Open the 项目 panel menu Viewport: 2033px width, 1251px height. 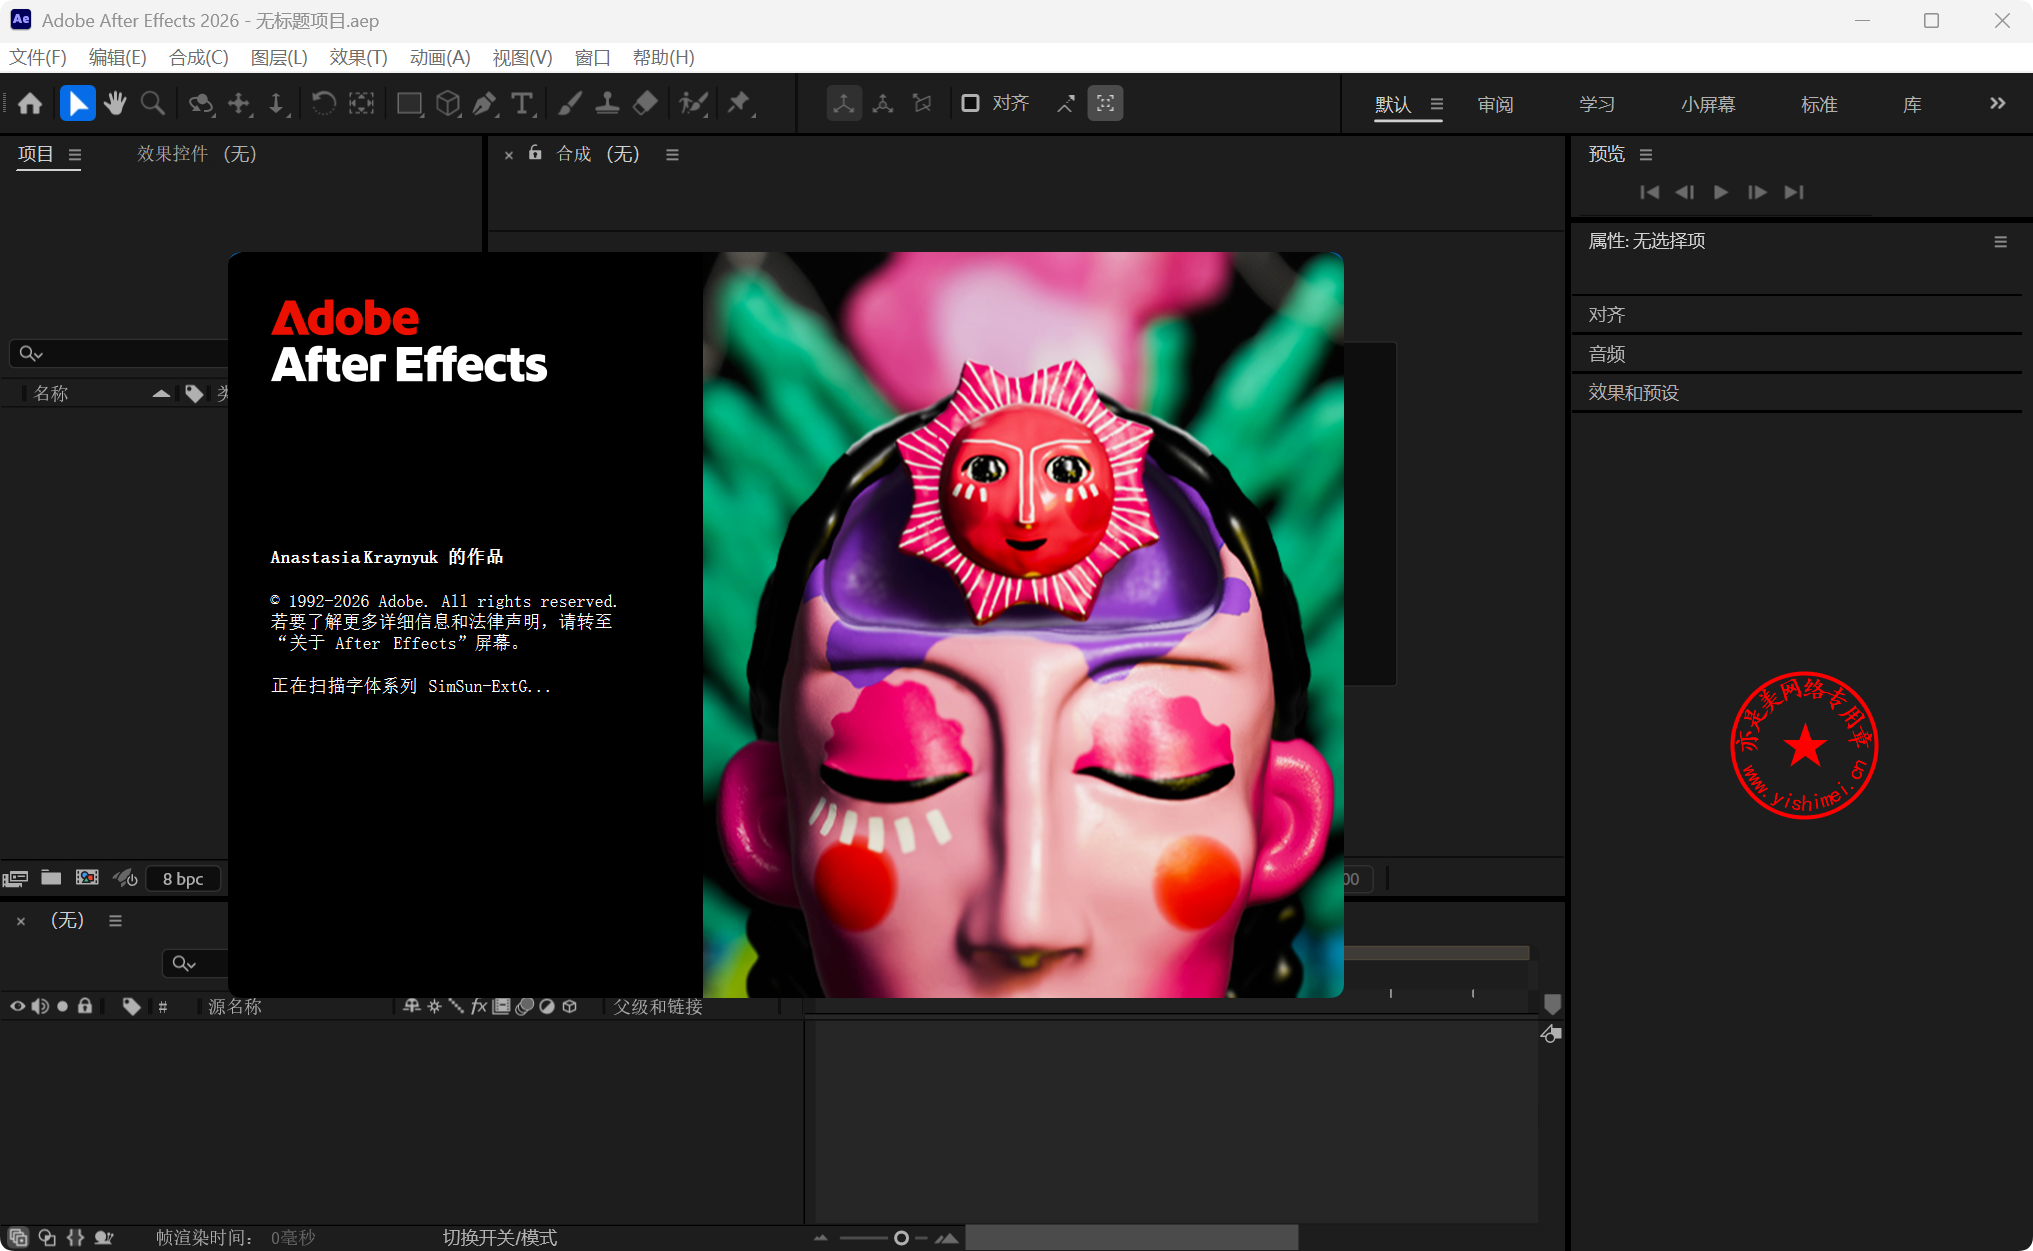click(x=75, y=154)
